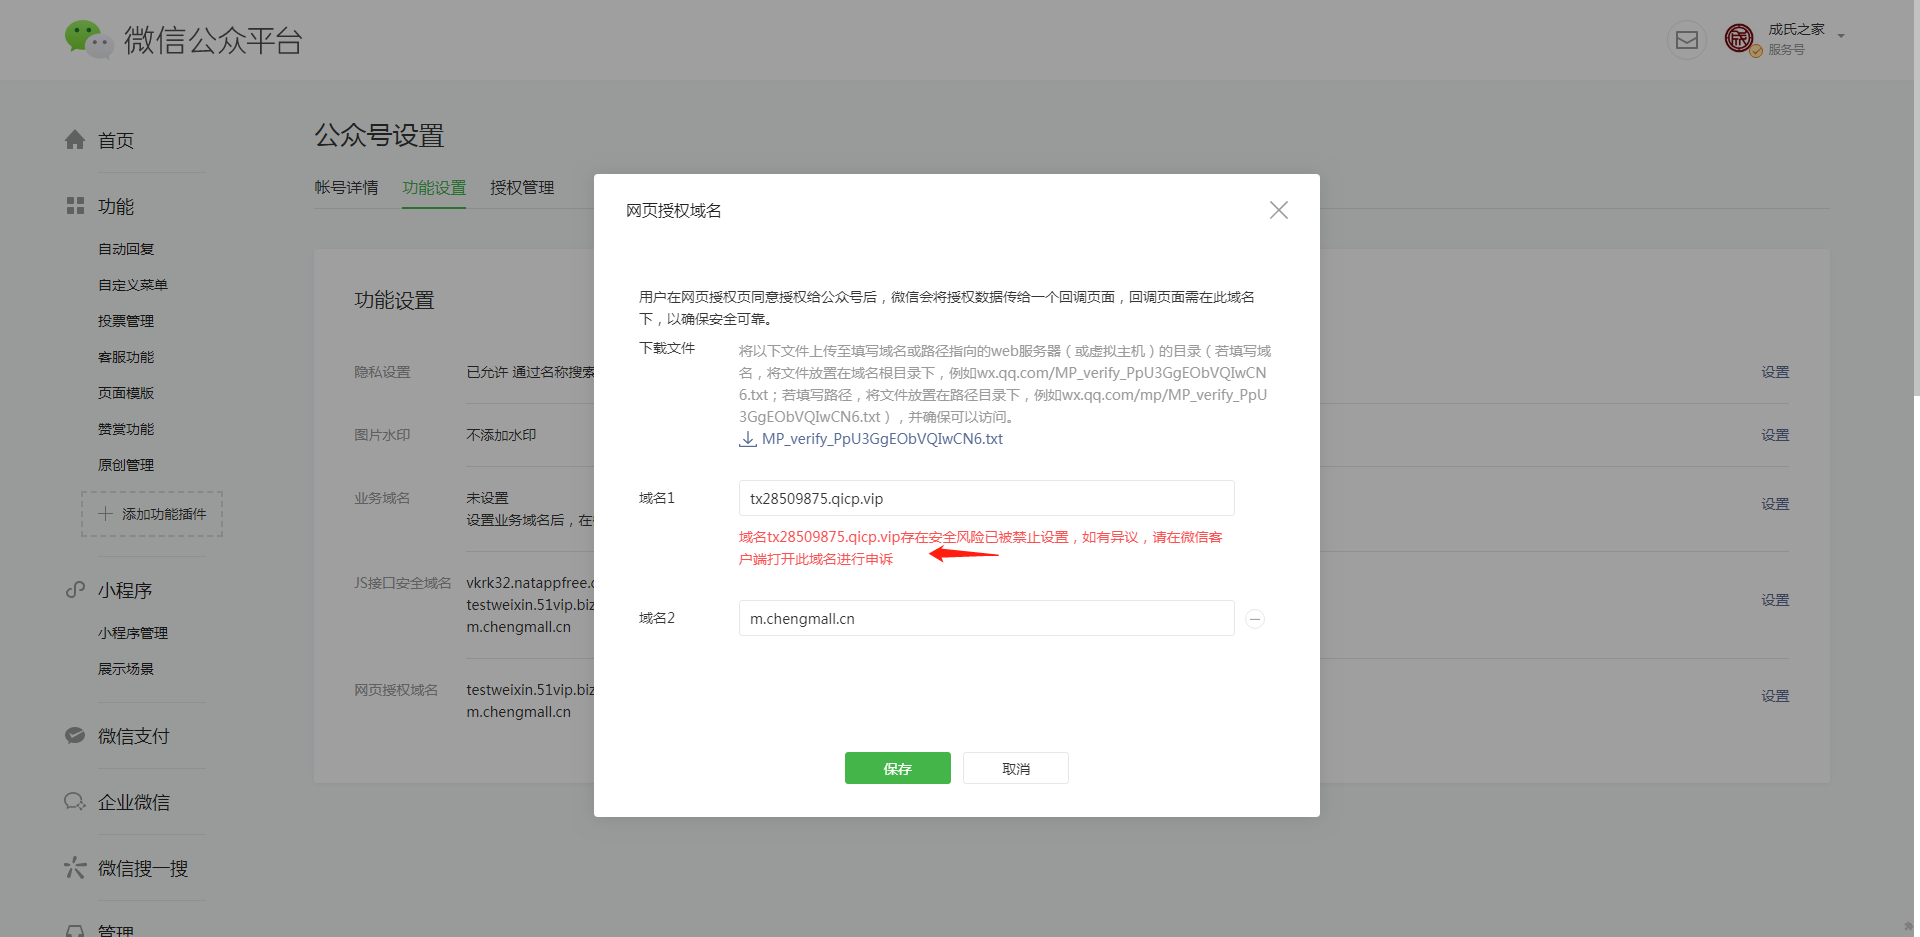Click the 添加功能插件 button

coord(152,514)
